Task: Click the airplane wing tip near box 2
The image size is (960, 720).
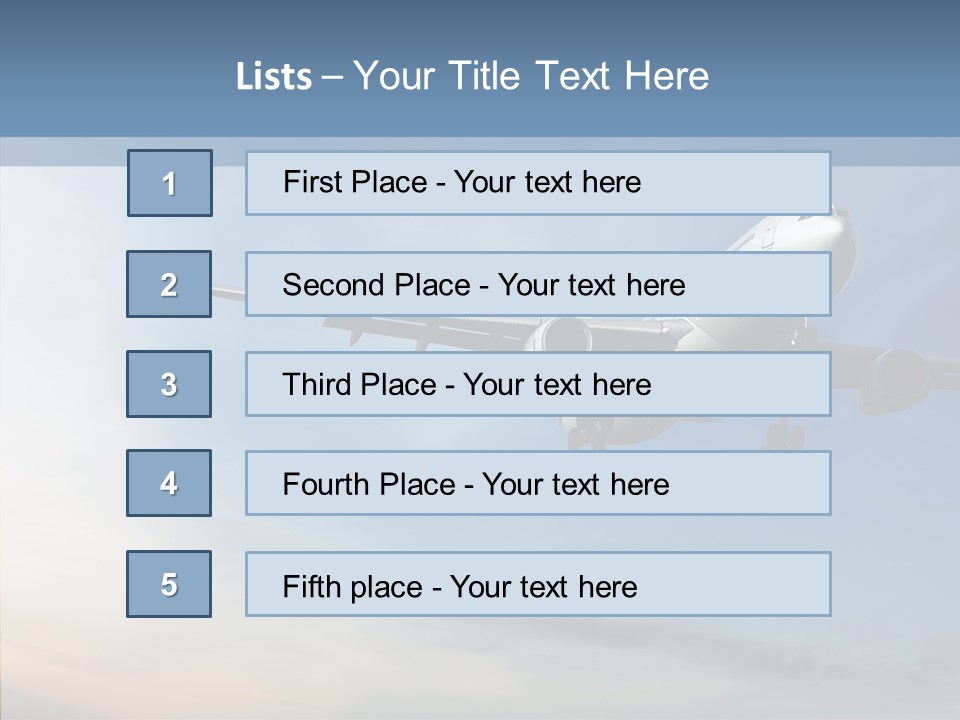Action: point(228,294)
